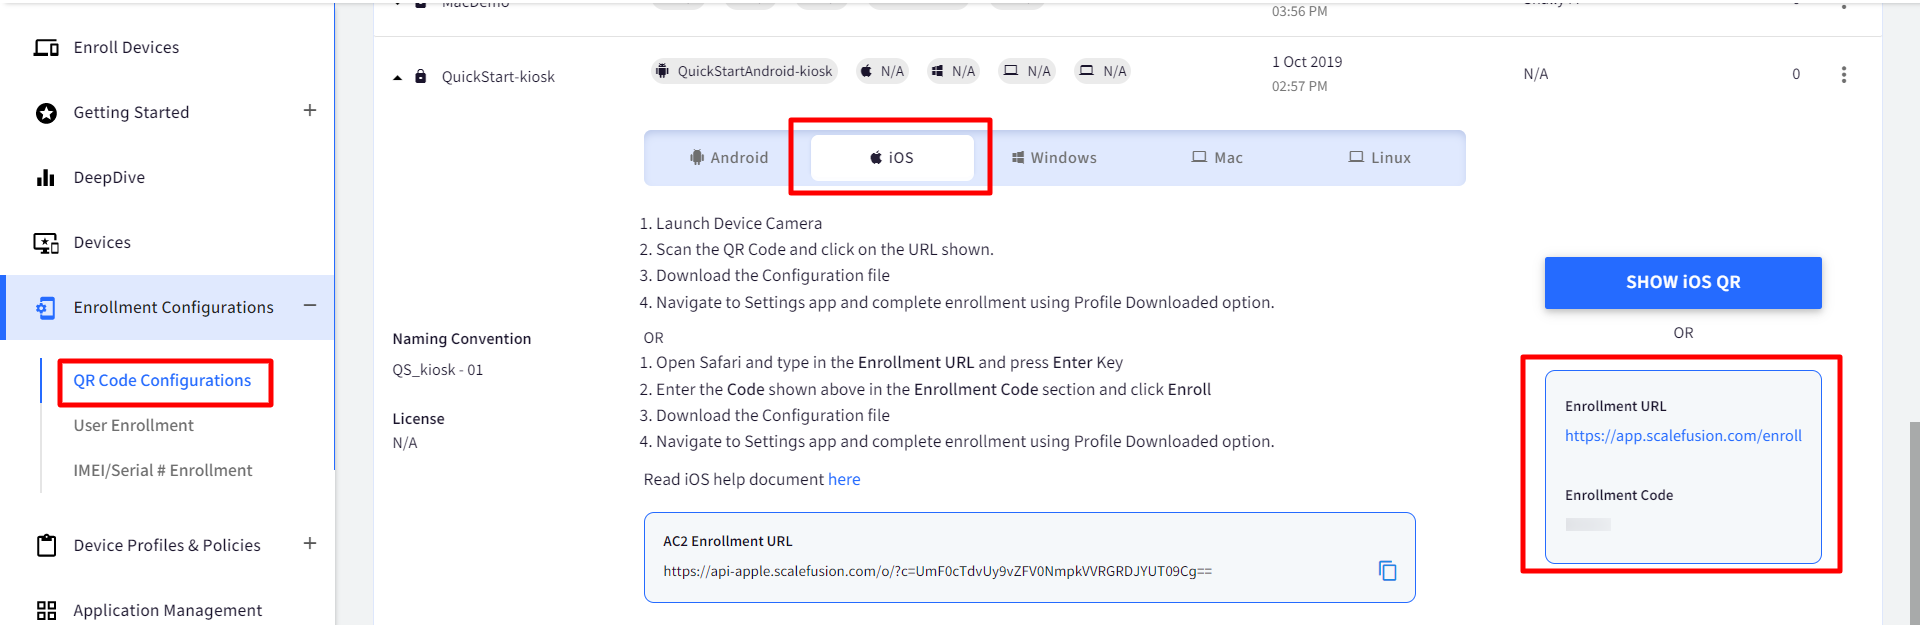Image resolution: width=1920 pixels, height=625 pixels.
Task: Open the iOS help document 'here' link
Action: 844,480
